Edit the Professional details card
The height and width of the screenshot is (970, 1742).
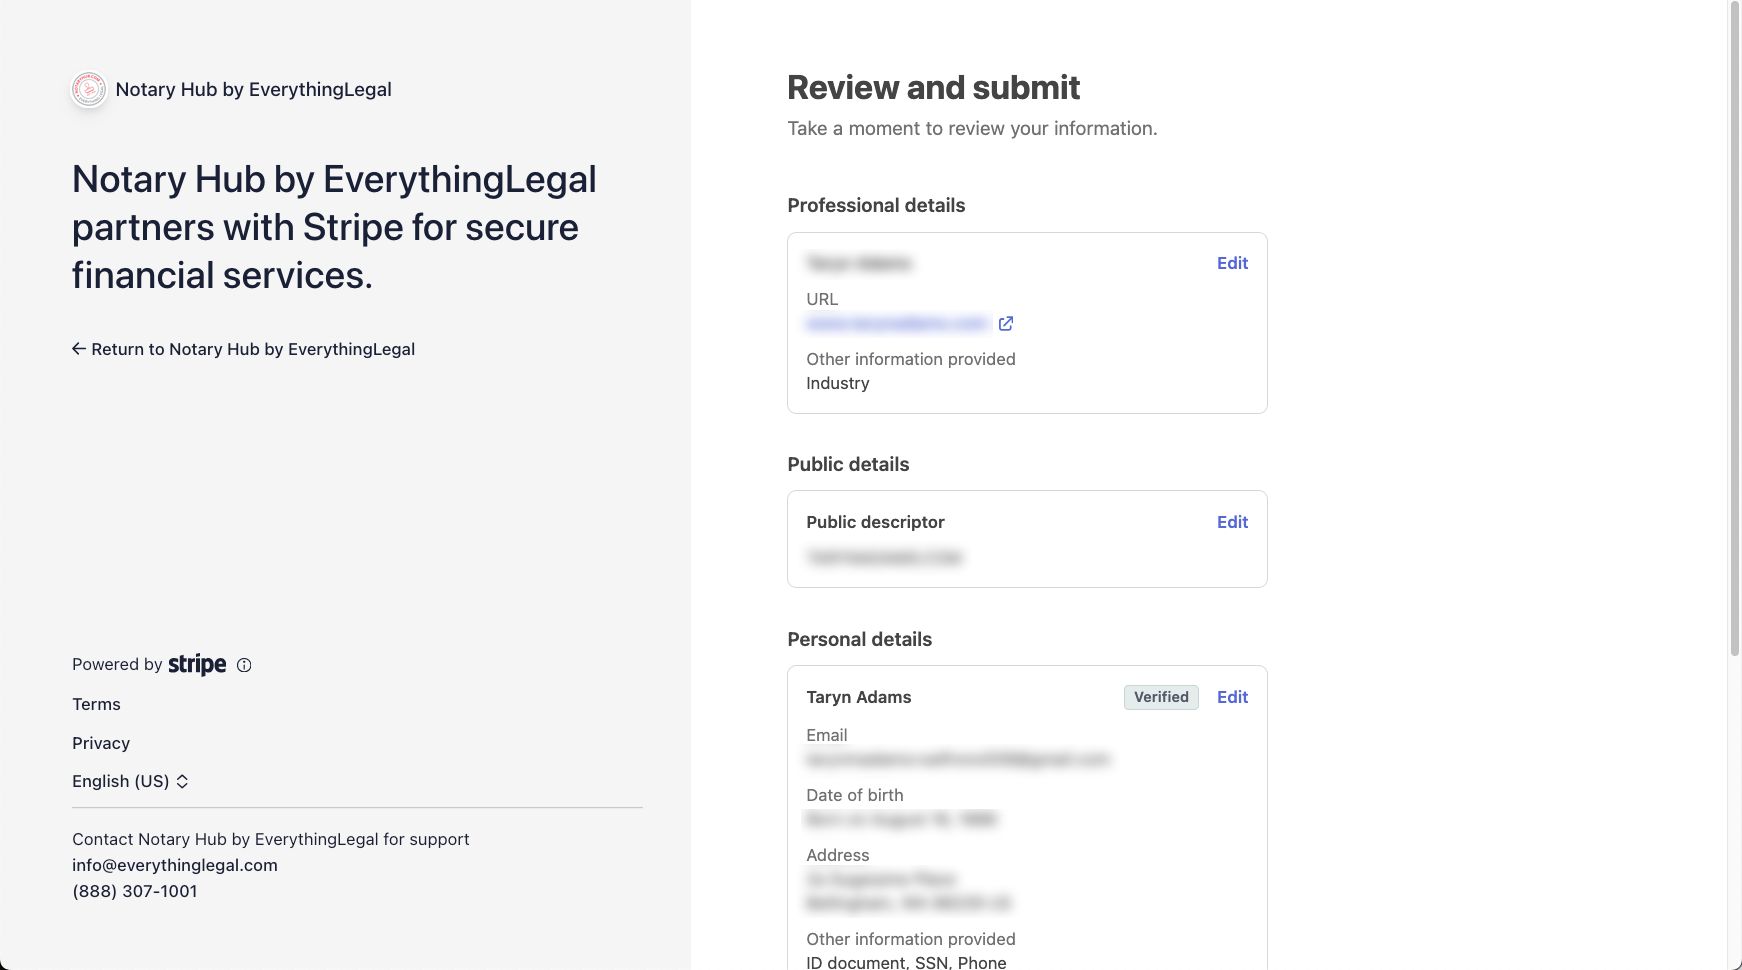pyautogui.click(x=1232, y=263)
